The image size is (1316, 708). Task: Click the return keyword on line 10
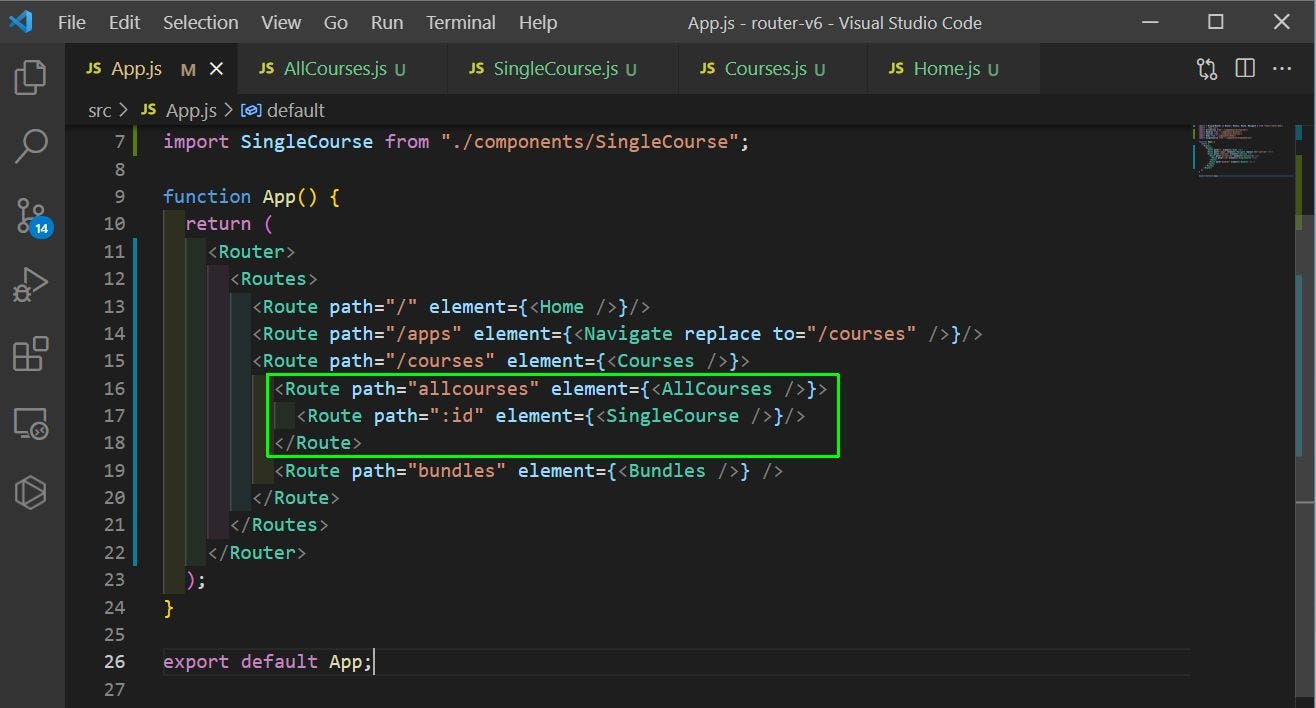[218, 223]
